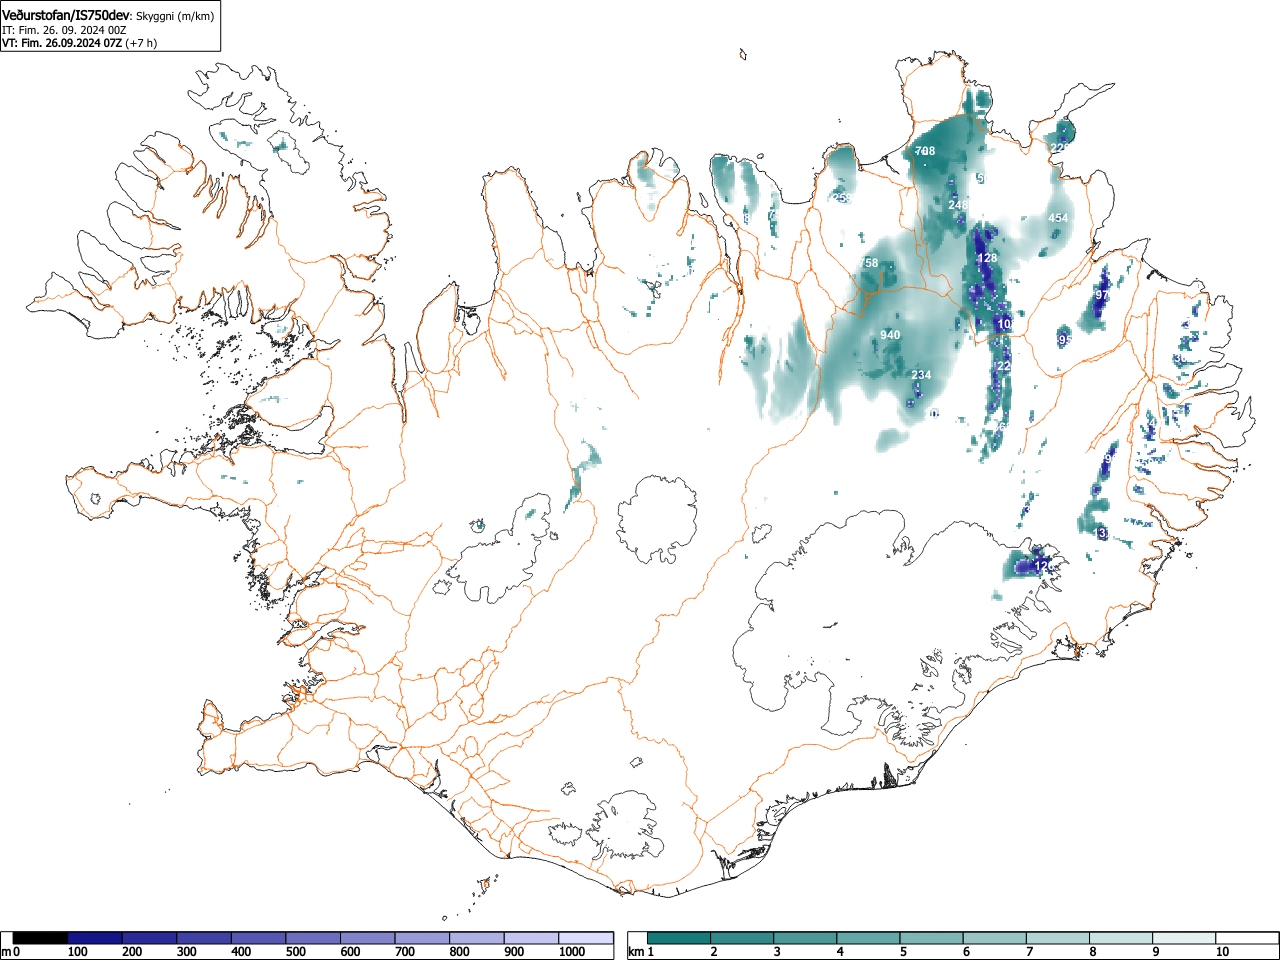Pick the dark teal 1–2 km legend swatch
The image size is (1280, 960).
pos(680,938)
